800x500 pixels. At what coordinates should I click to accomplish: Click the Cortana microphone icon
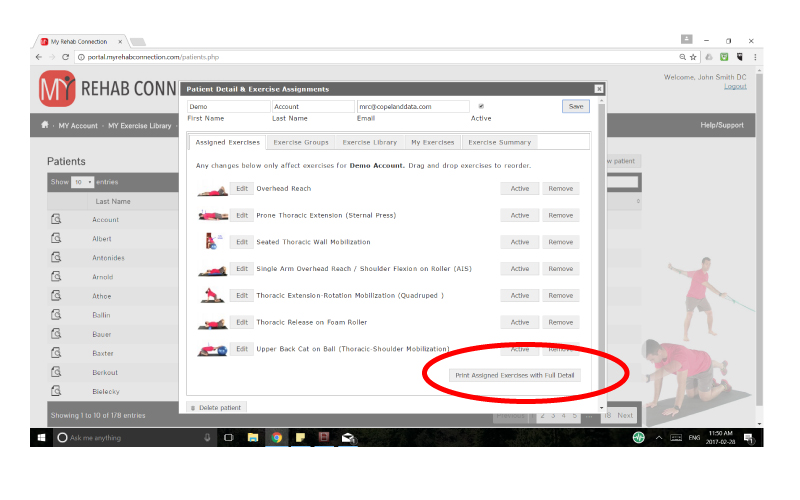(207, 438)
